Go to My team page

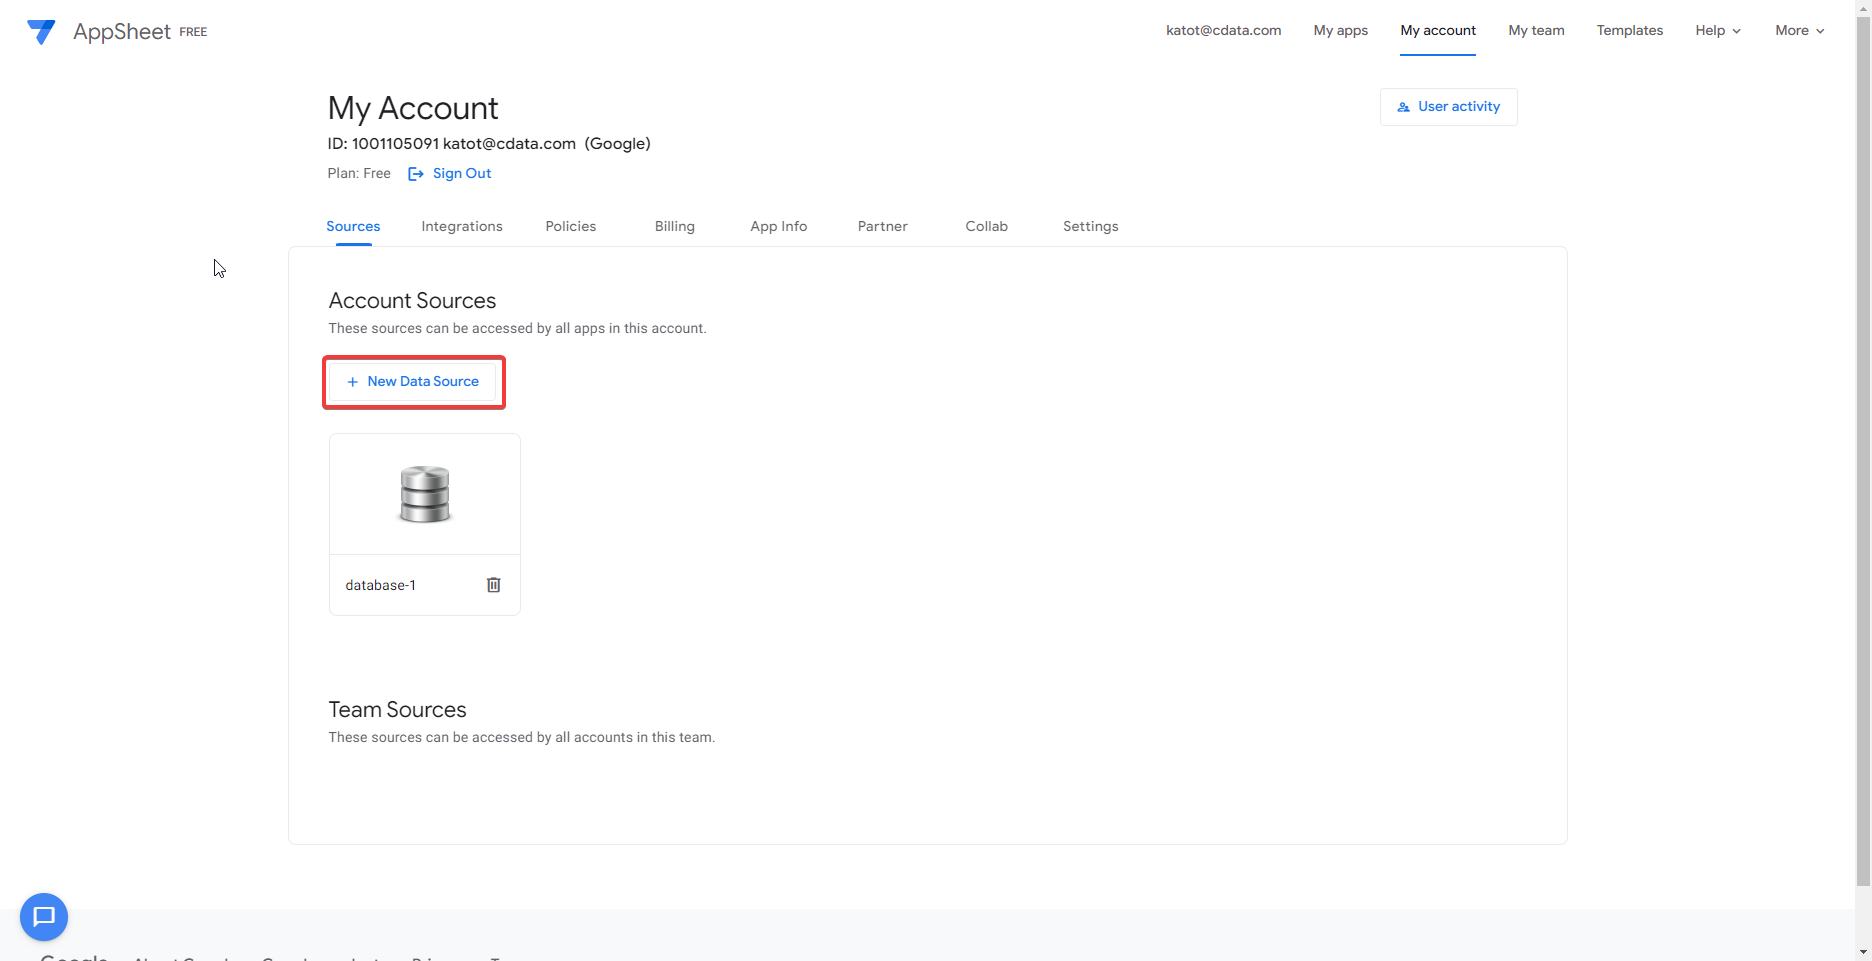click(1537, 31)
